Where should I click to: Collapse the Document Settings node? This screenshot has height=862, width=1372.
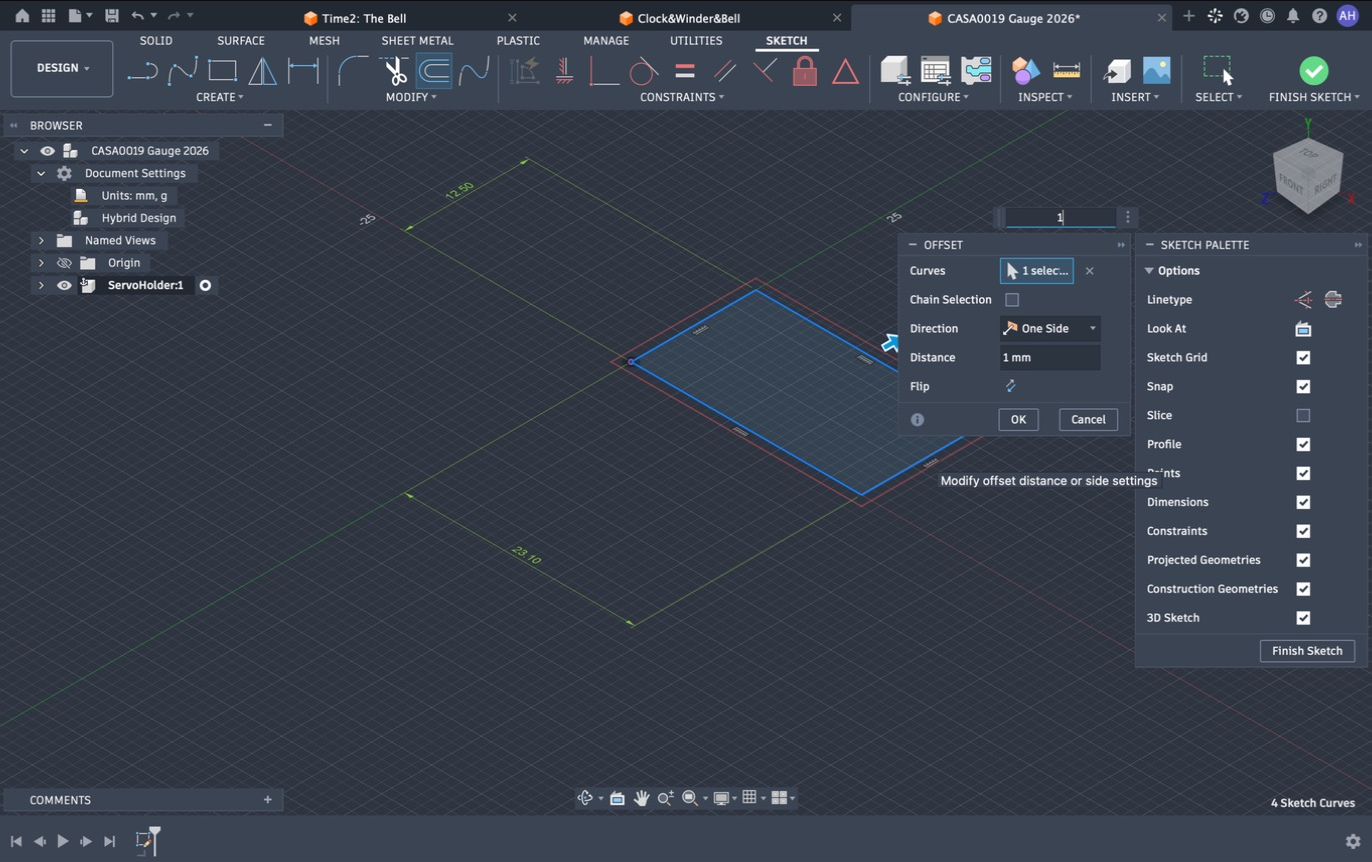pyautogui.click(x=41, y=173)
